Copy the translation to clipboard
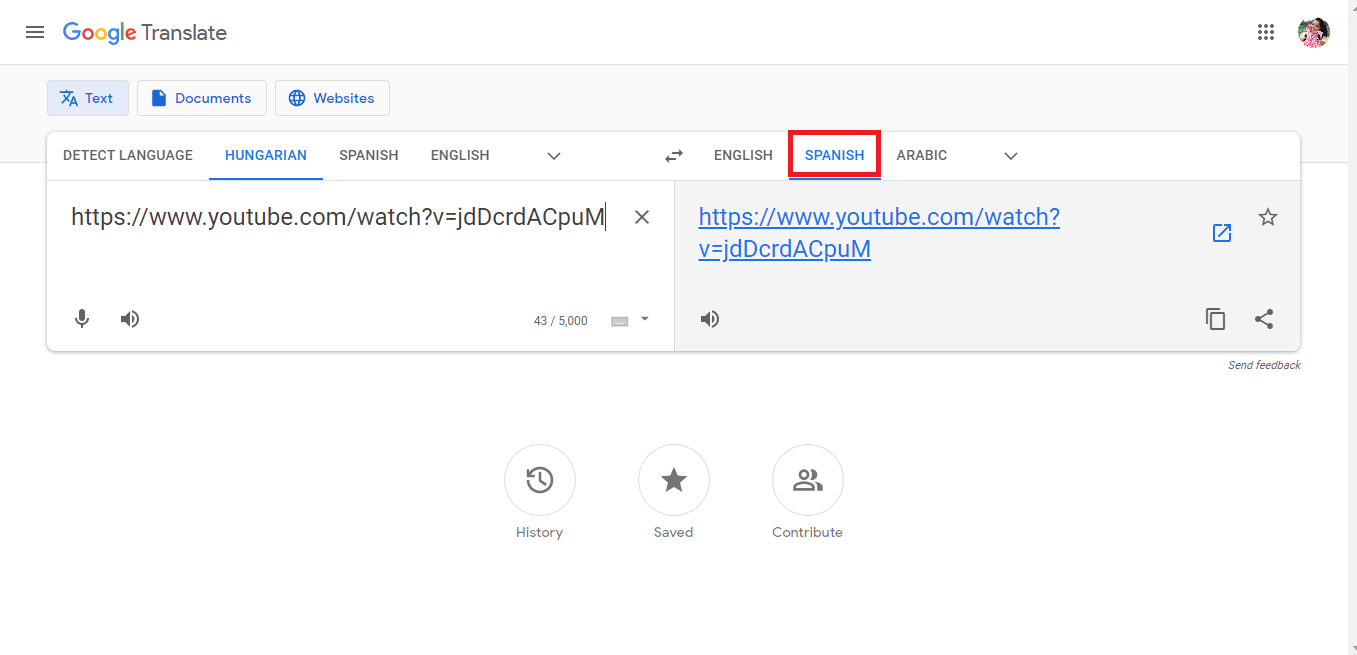The width and height of the screenshot is (1357, 655). click(1216, 319)
